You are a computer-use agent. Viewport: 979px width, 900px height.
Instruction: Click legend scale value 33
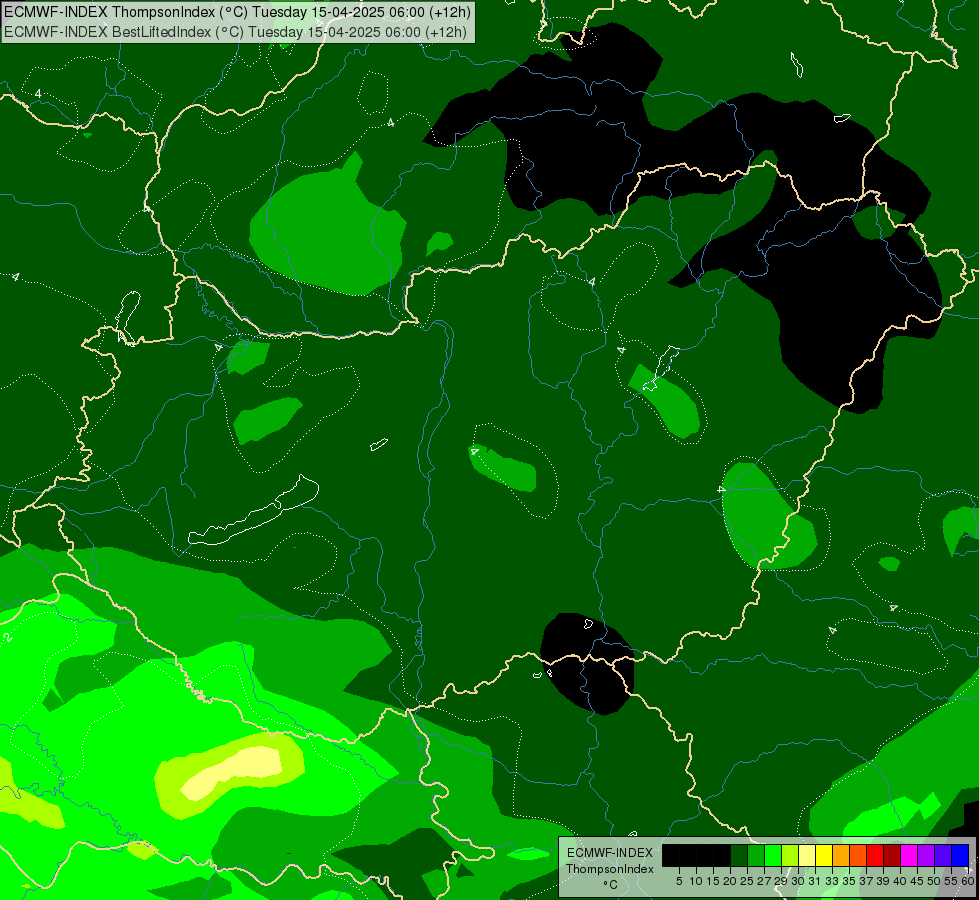click(832, 881)
